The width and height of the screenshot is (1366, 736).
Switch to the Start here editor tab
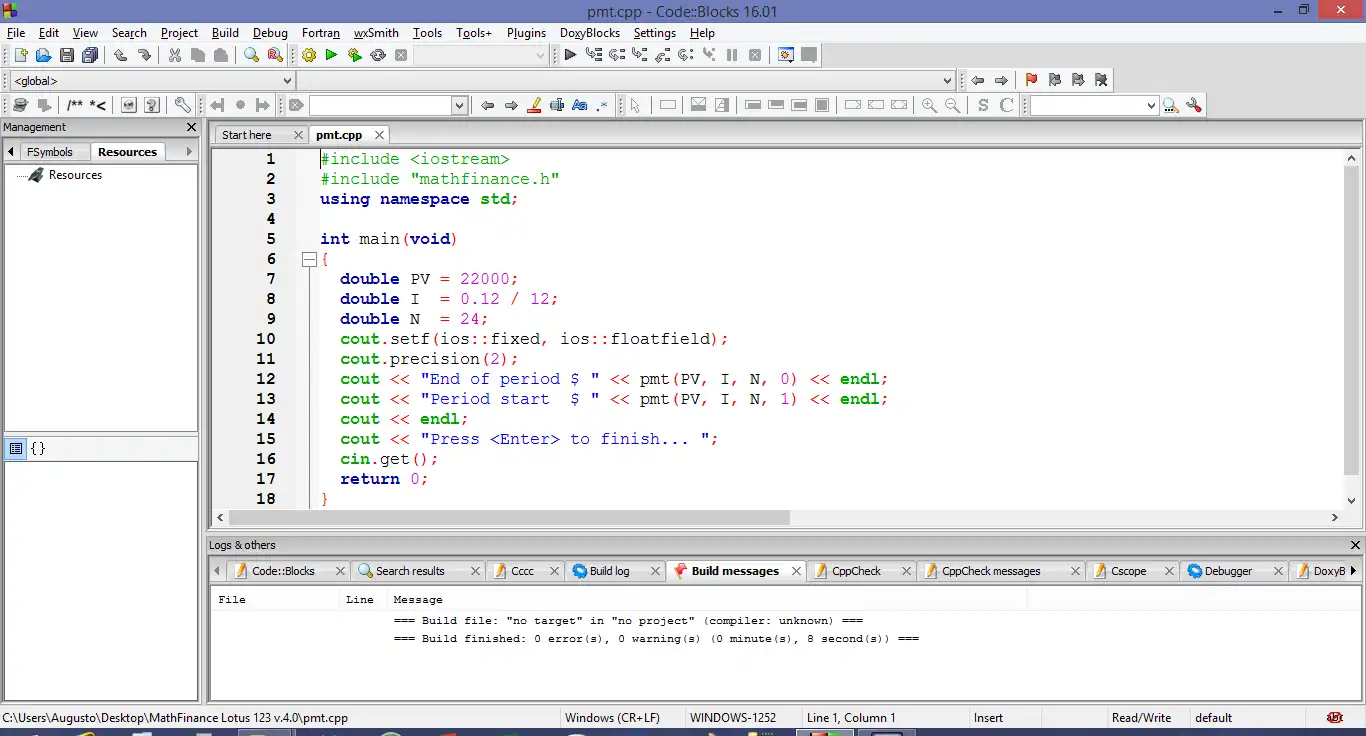tap(247, 135)
